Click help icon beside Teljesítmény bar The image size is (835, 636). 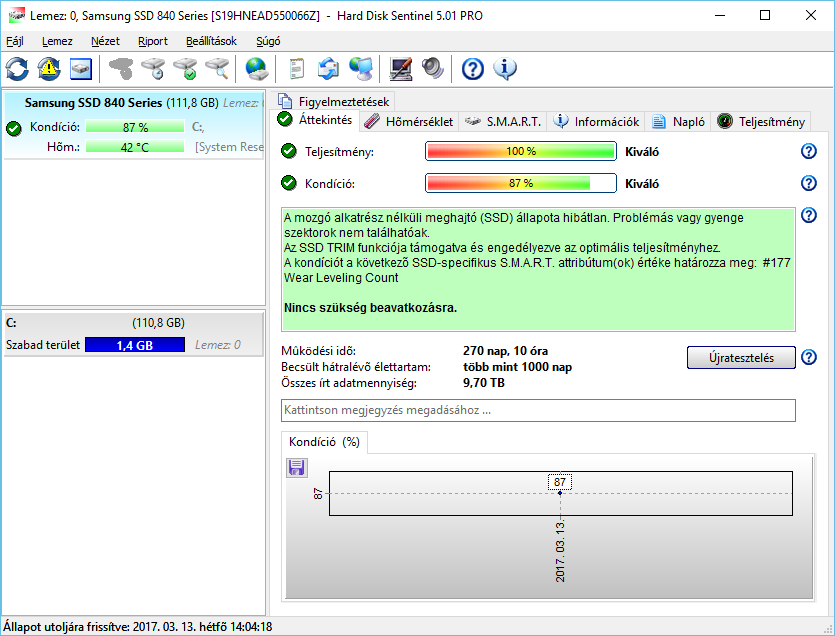[809, 151]
